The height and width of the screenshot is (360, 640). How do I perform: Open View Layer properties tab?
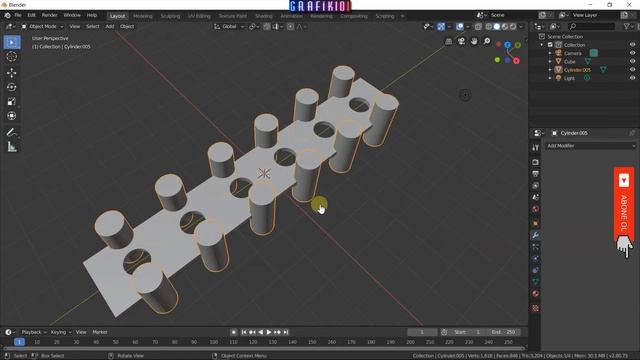536,185
